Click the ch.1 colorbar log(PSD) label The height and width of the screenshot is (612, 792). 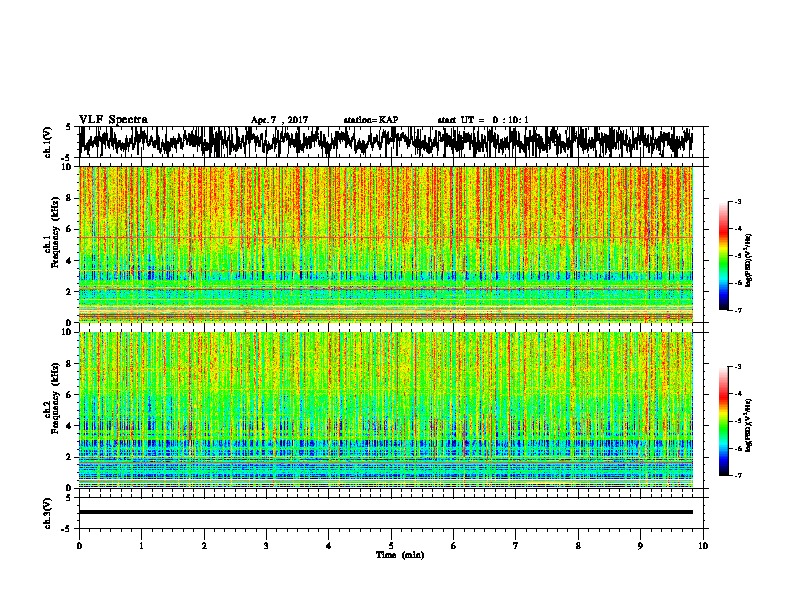[x=748, y=261]
